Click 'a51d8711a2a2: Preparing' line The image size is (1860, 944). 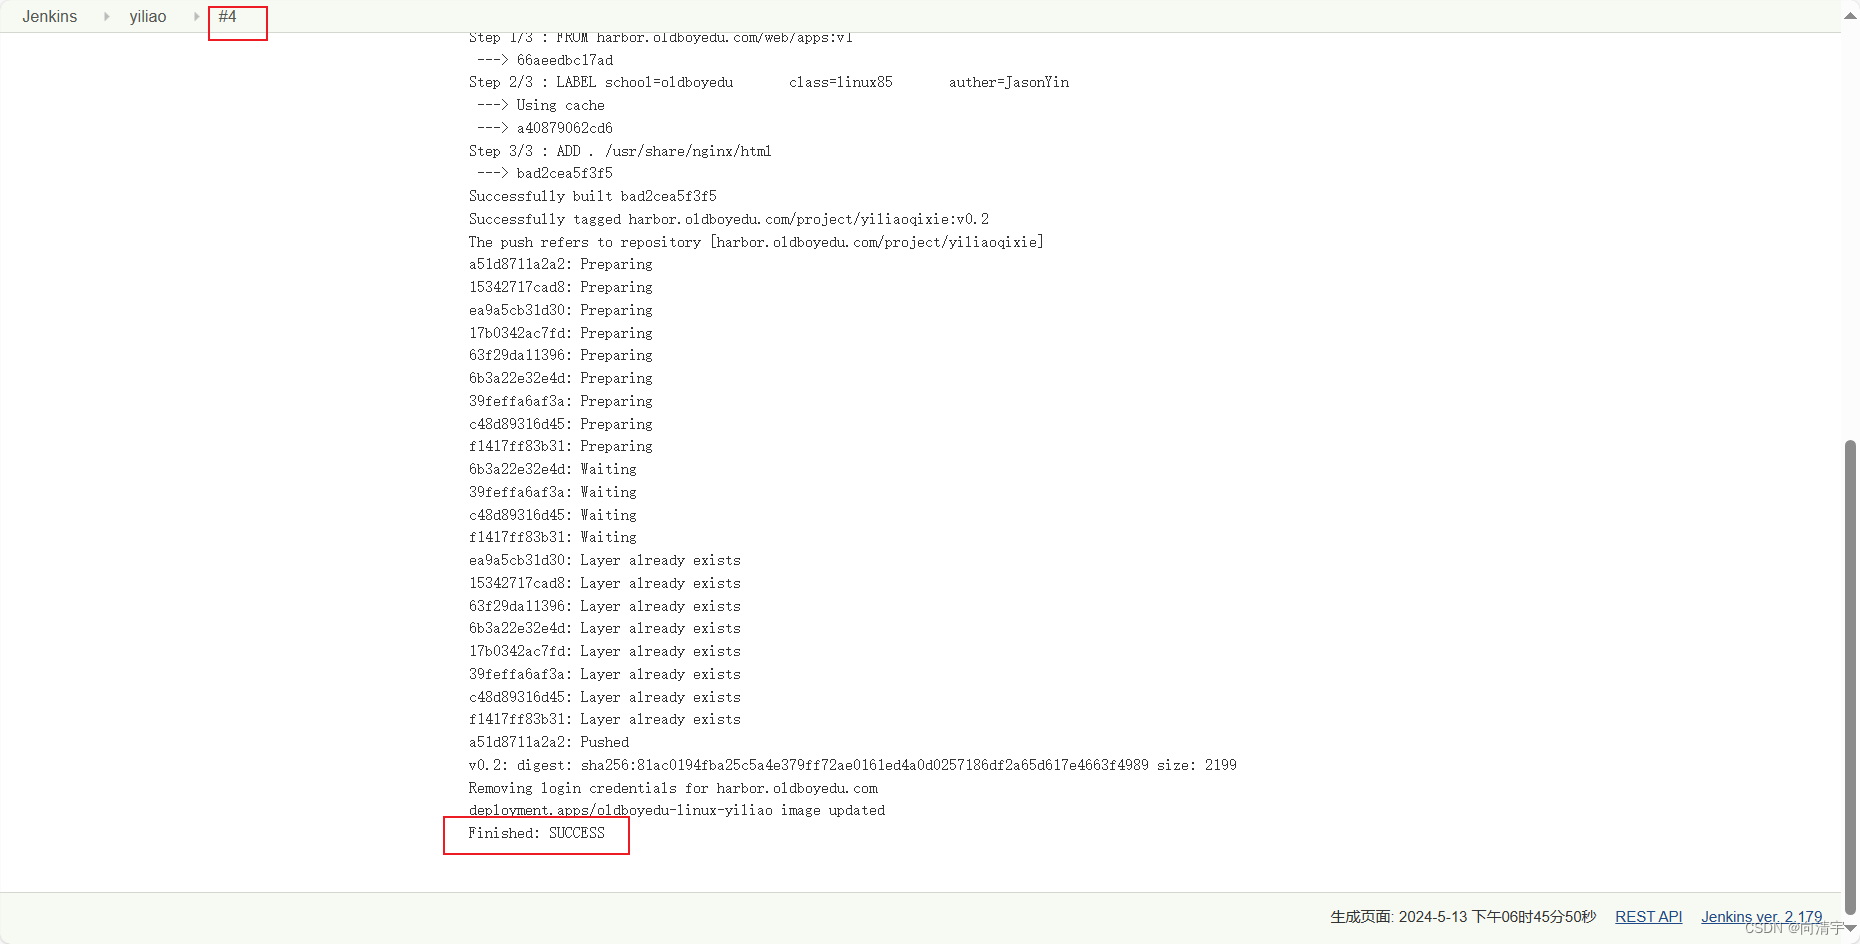point(561,264)
